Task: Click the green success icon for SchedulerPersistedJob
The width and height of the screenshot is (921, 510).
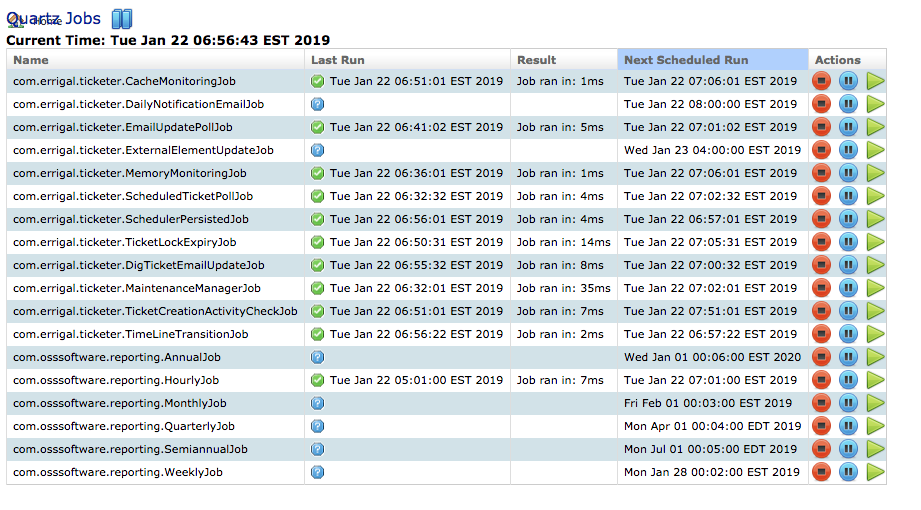Action: pyautogui.click(x=318, y=219)
